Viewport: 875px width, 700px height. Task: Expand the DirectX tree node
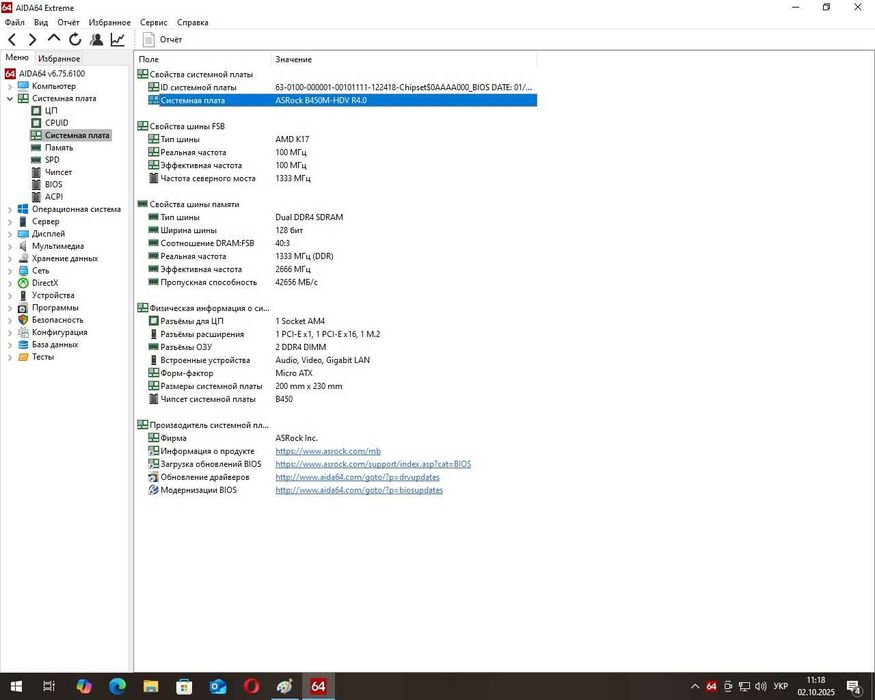coord(10,283)
